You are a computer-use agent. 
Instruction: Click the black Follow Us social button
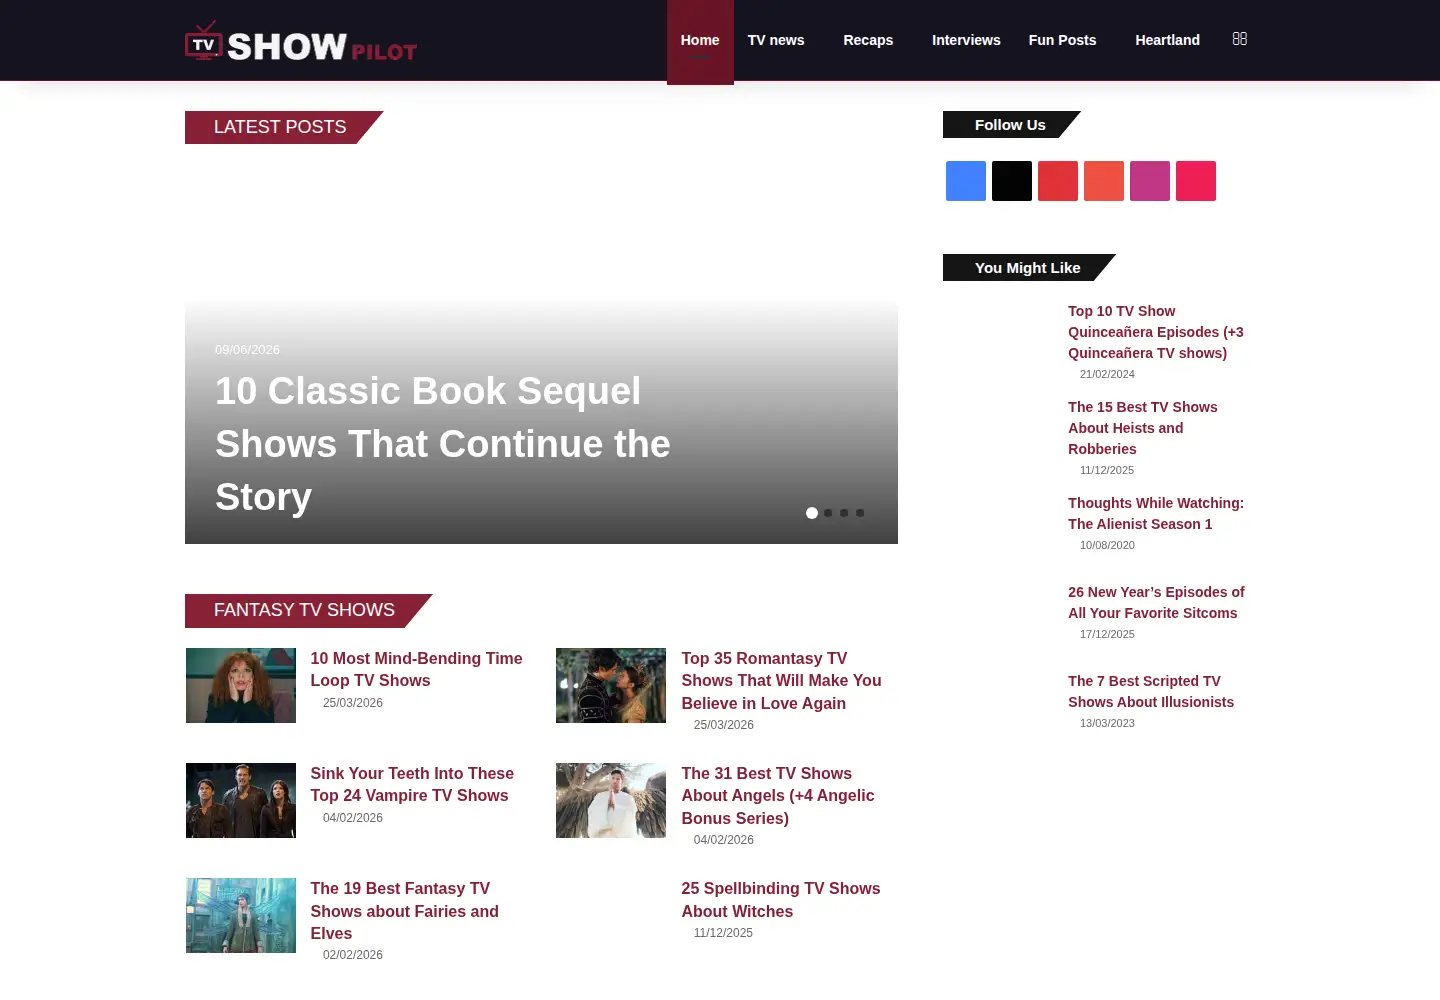tap(1012, 181)
